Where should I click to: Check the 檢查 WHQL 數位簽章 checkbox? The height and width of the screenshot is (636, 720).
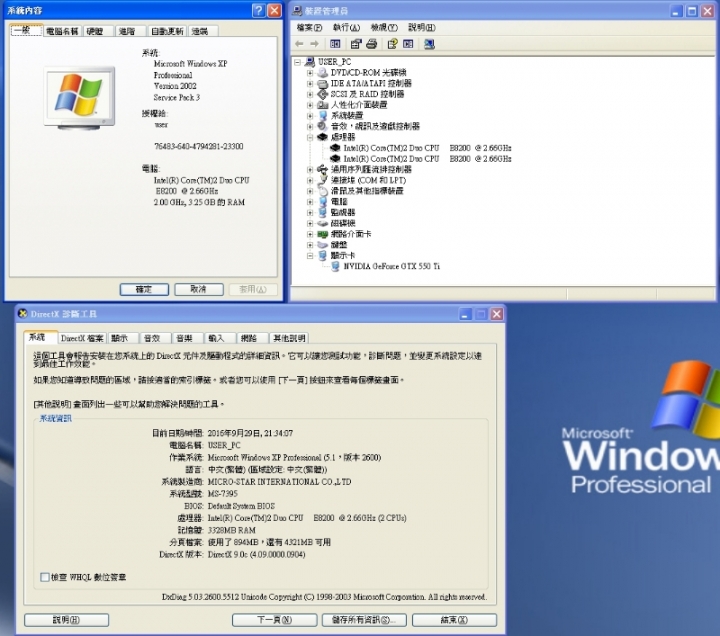pyautogui.click(x=45, y=577)
